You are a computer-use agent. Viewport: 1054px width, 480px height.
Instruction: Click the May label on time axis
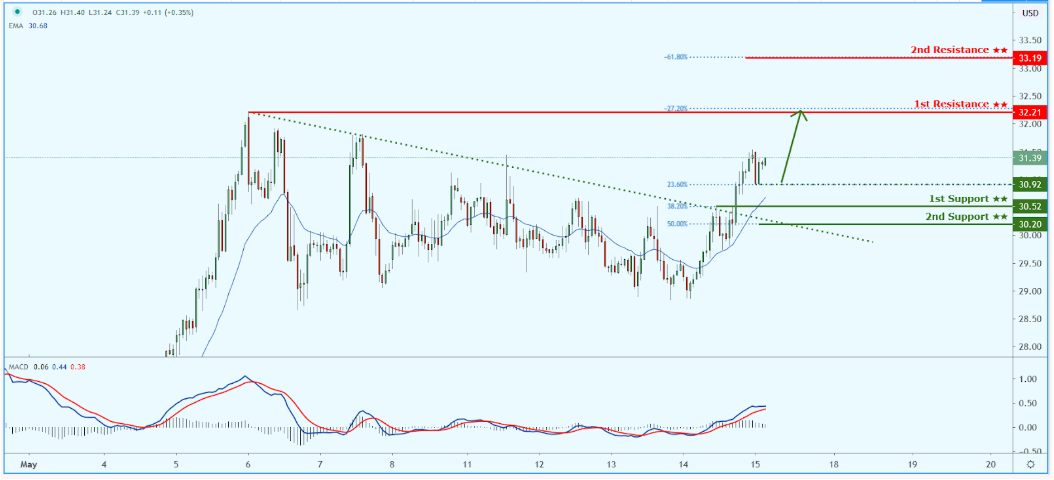[x=27, y=465]
